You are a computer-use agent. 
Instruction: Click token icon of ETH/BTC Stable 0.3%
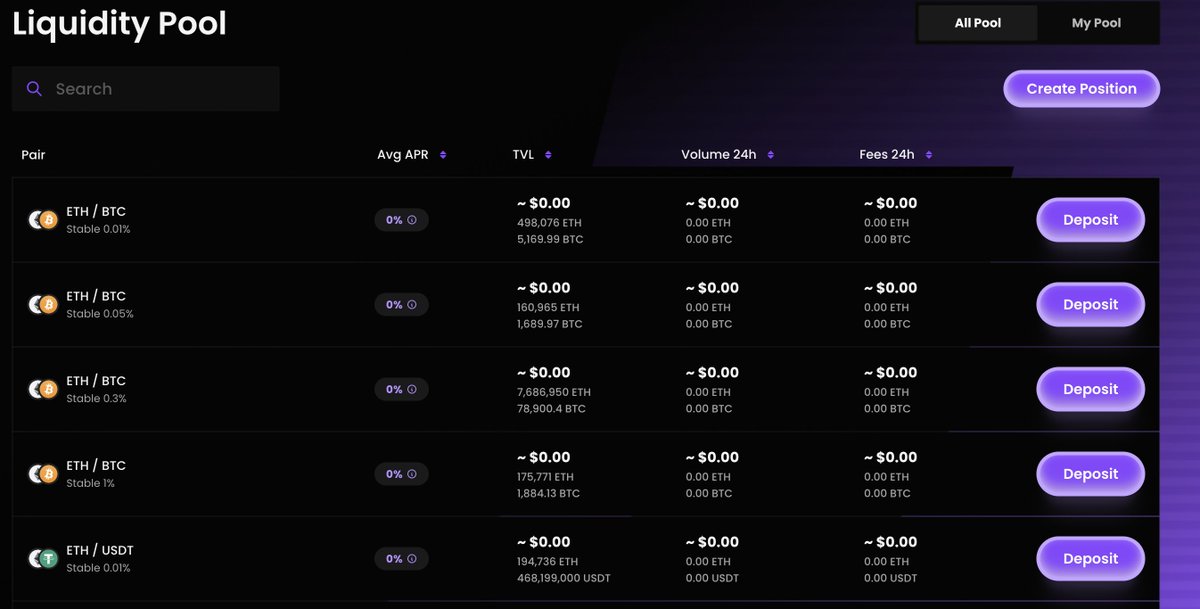click(x=43, y=389)
